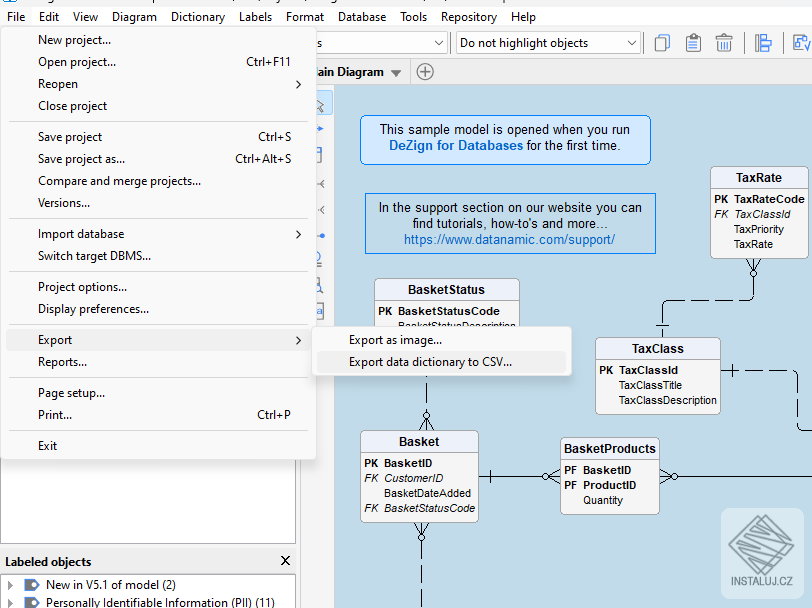Select the TaxRate entity header
Viewport: 812px width, 608px height.
(x=759, y=178)
